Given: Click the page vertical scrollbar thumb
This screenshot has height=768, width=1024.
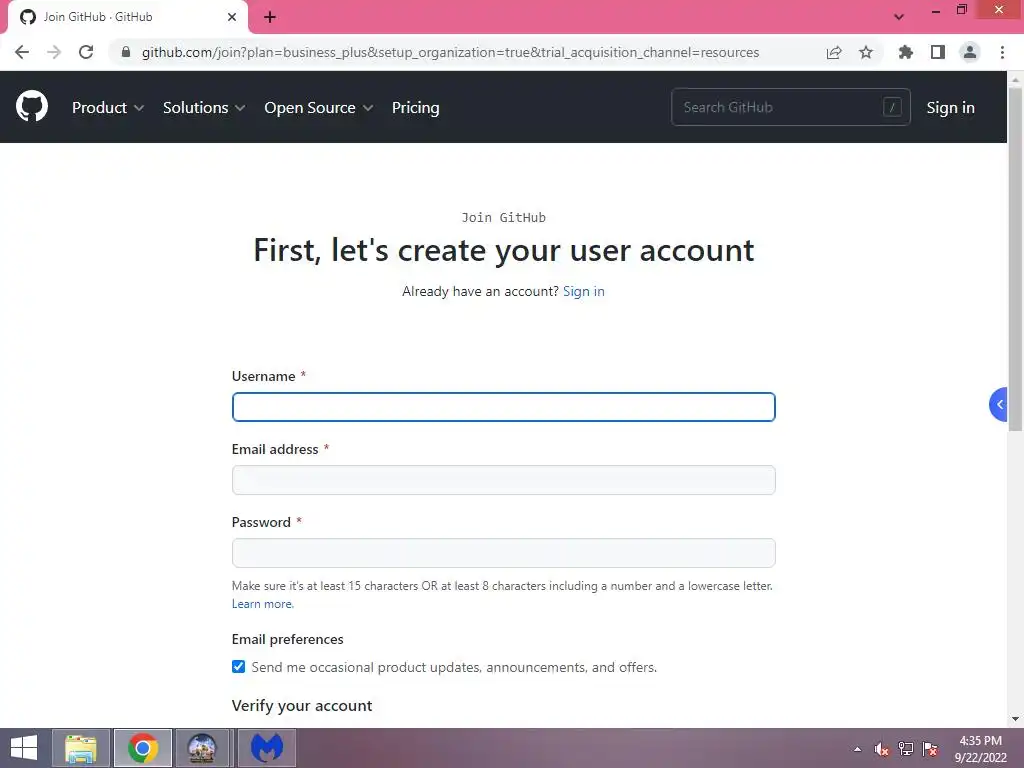Looking at the screenshot, I should (1015, 259).
